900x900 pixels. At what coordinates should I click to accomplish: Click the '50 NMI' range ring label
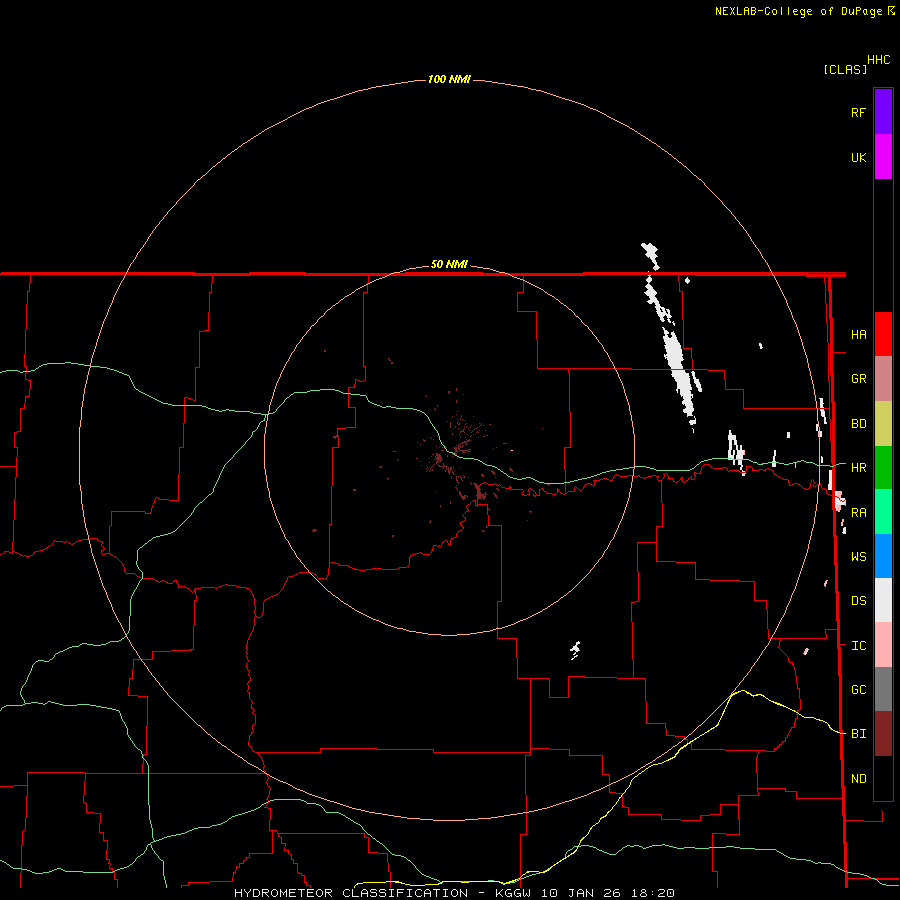pyautogui.click(x=449, y=264)
